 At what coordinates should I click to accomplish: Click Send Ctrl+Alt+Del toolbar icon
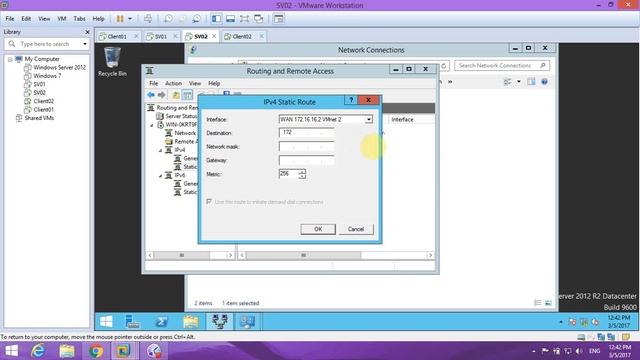click(148, 19)
